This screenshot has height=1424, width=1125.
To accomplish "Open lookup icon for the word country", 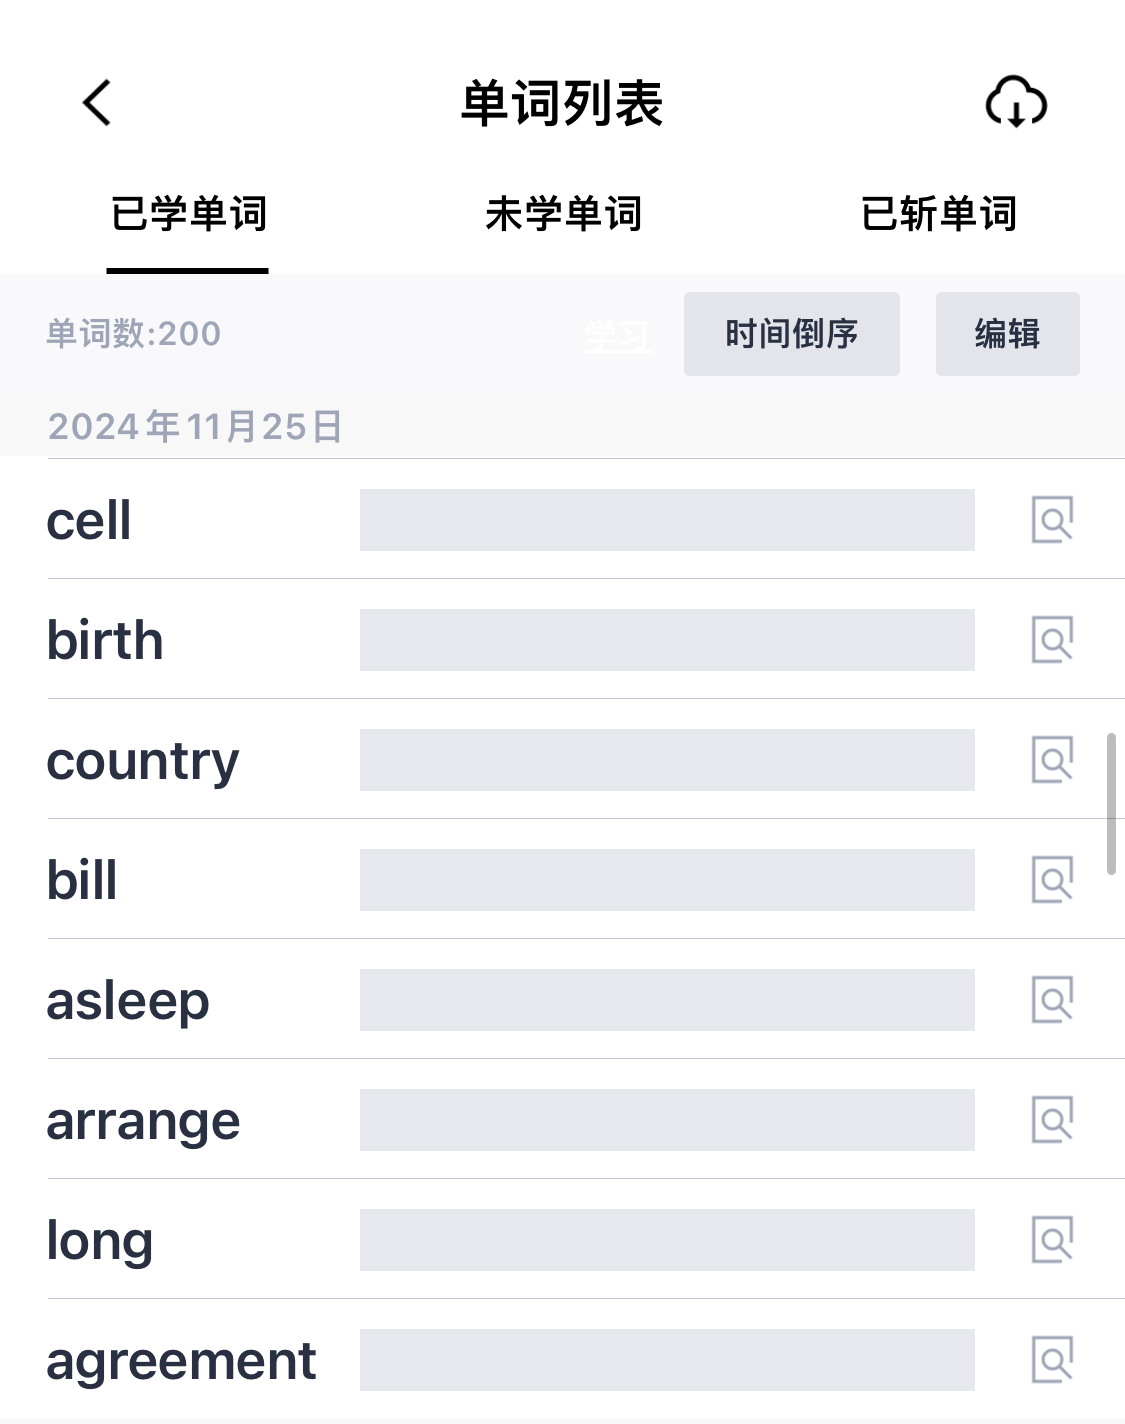I will [x=1052, y=760].
